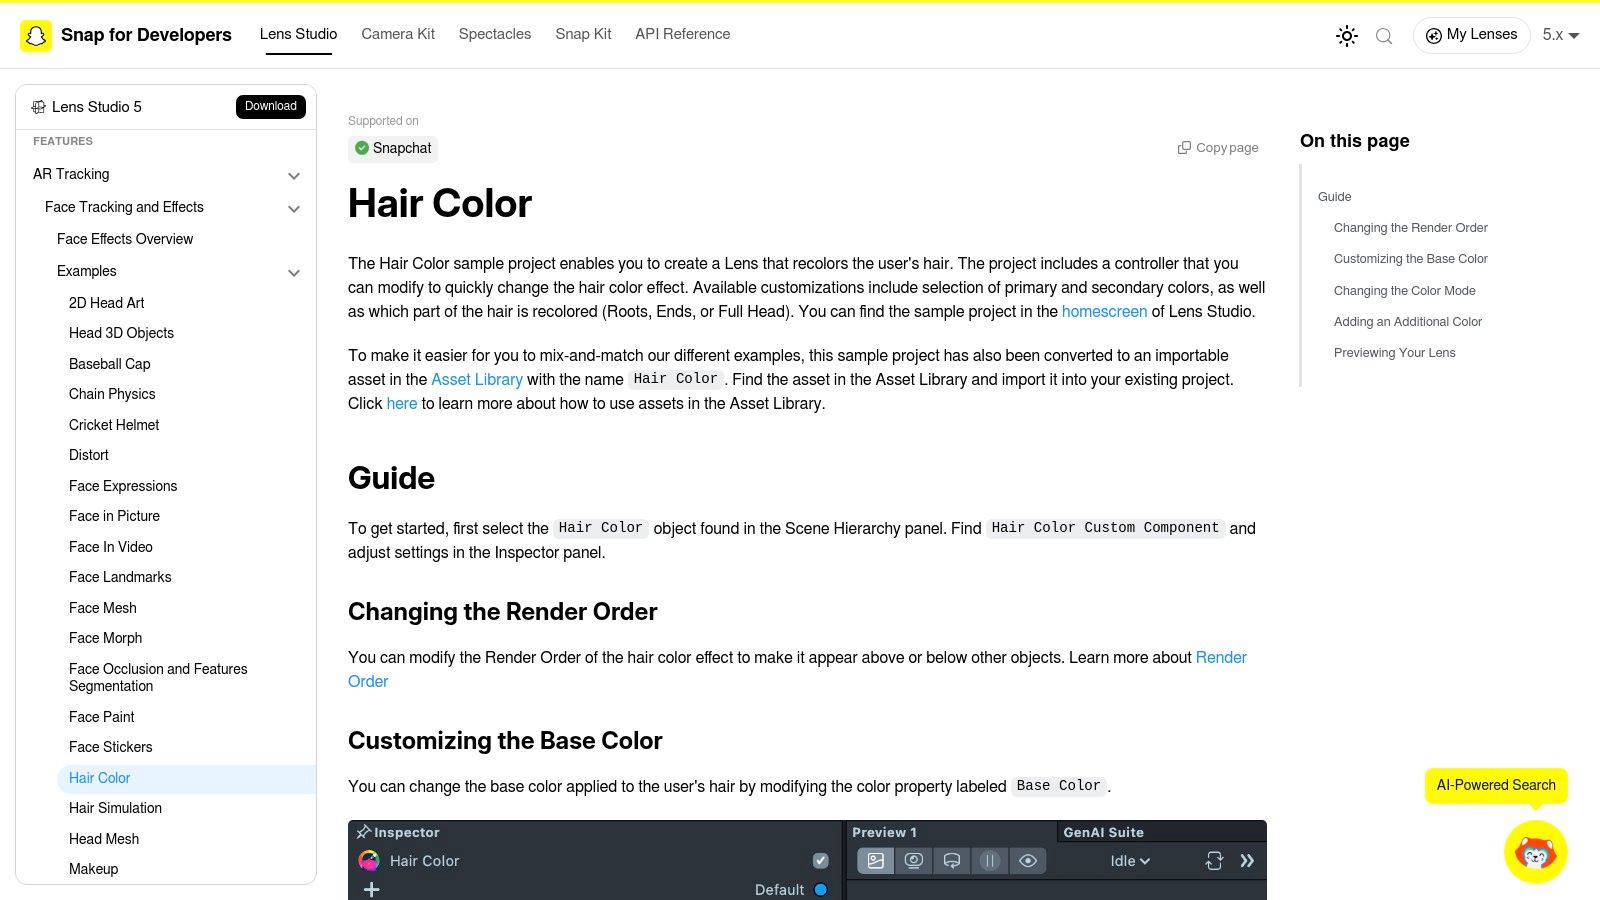Open Face Effects Overview page
Image resolution: width=1600 pixels, height=900 pixels.
pyautogui.click(x=125, y=239)
